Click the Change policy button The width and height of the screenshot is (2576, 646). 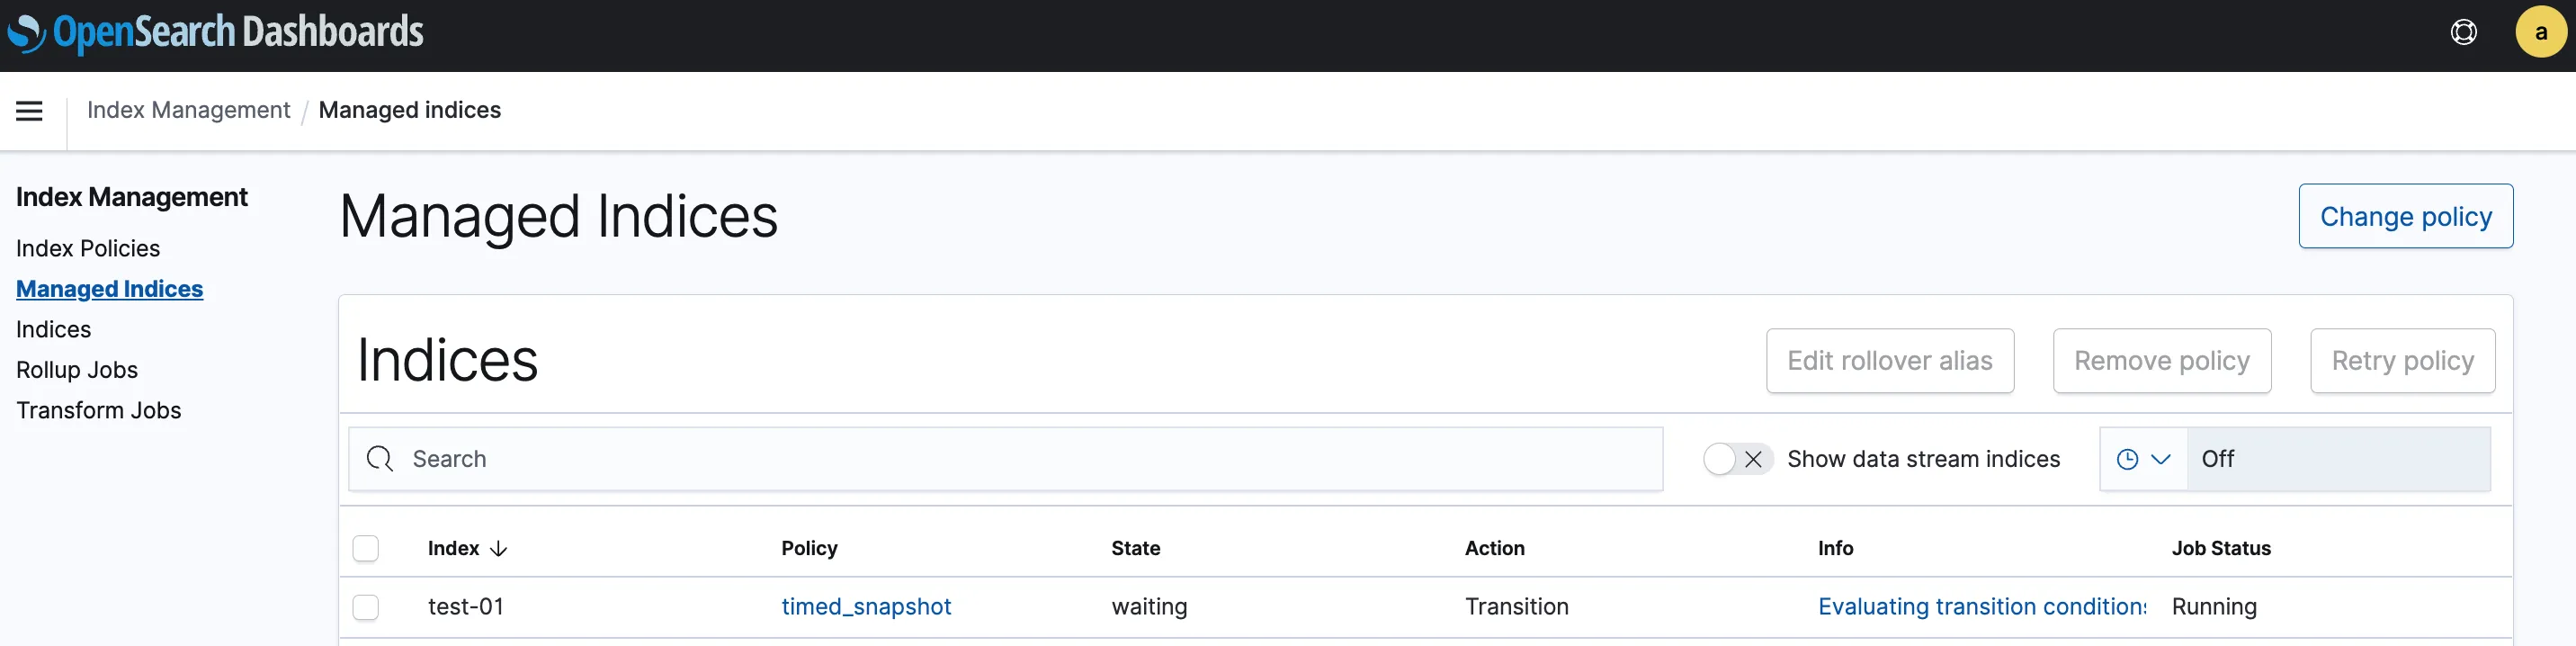pyautogui.click(x=2405, y=216)
